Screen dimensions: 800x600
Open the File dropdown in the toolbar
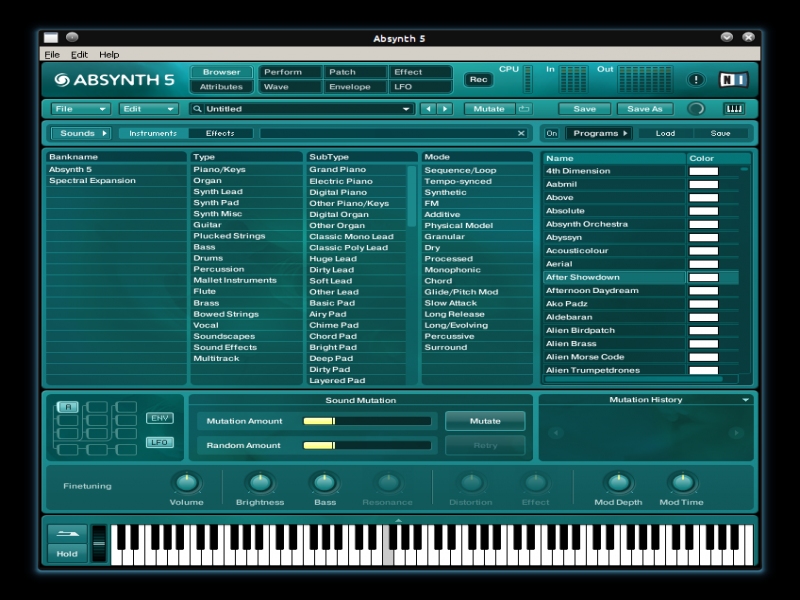(x=81, y=109)
